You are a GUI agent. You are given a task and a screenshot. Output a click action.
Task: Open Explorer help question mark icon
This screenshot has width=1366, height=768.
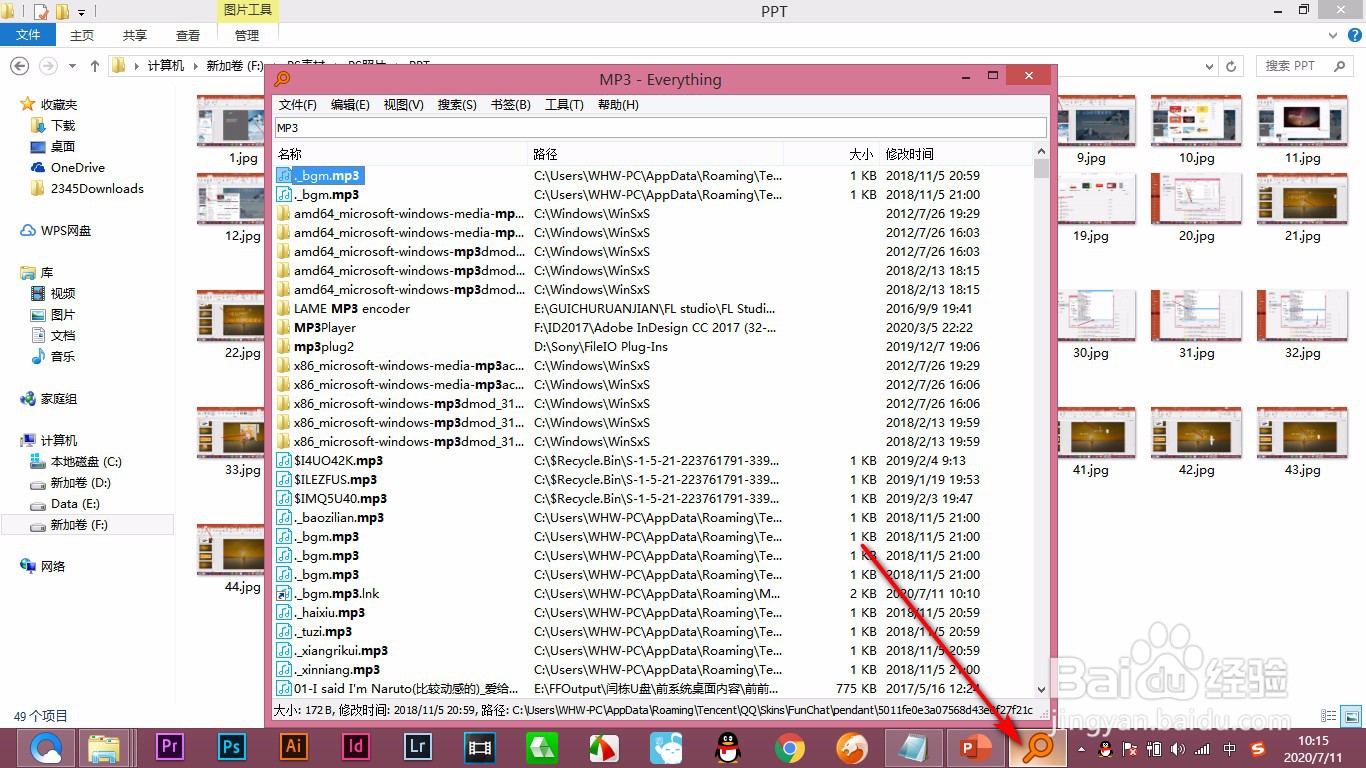(x=1353, y=34)
